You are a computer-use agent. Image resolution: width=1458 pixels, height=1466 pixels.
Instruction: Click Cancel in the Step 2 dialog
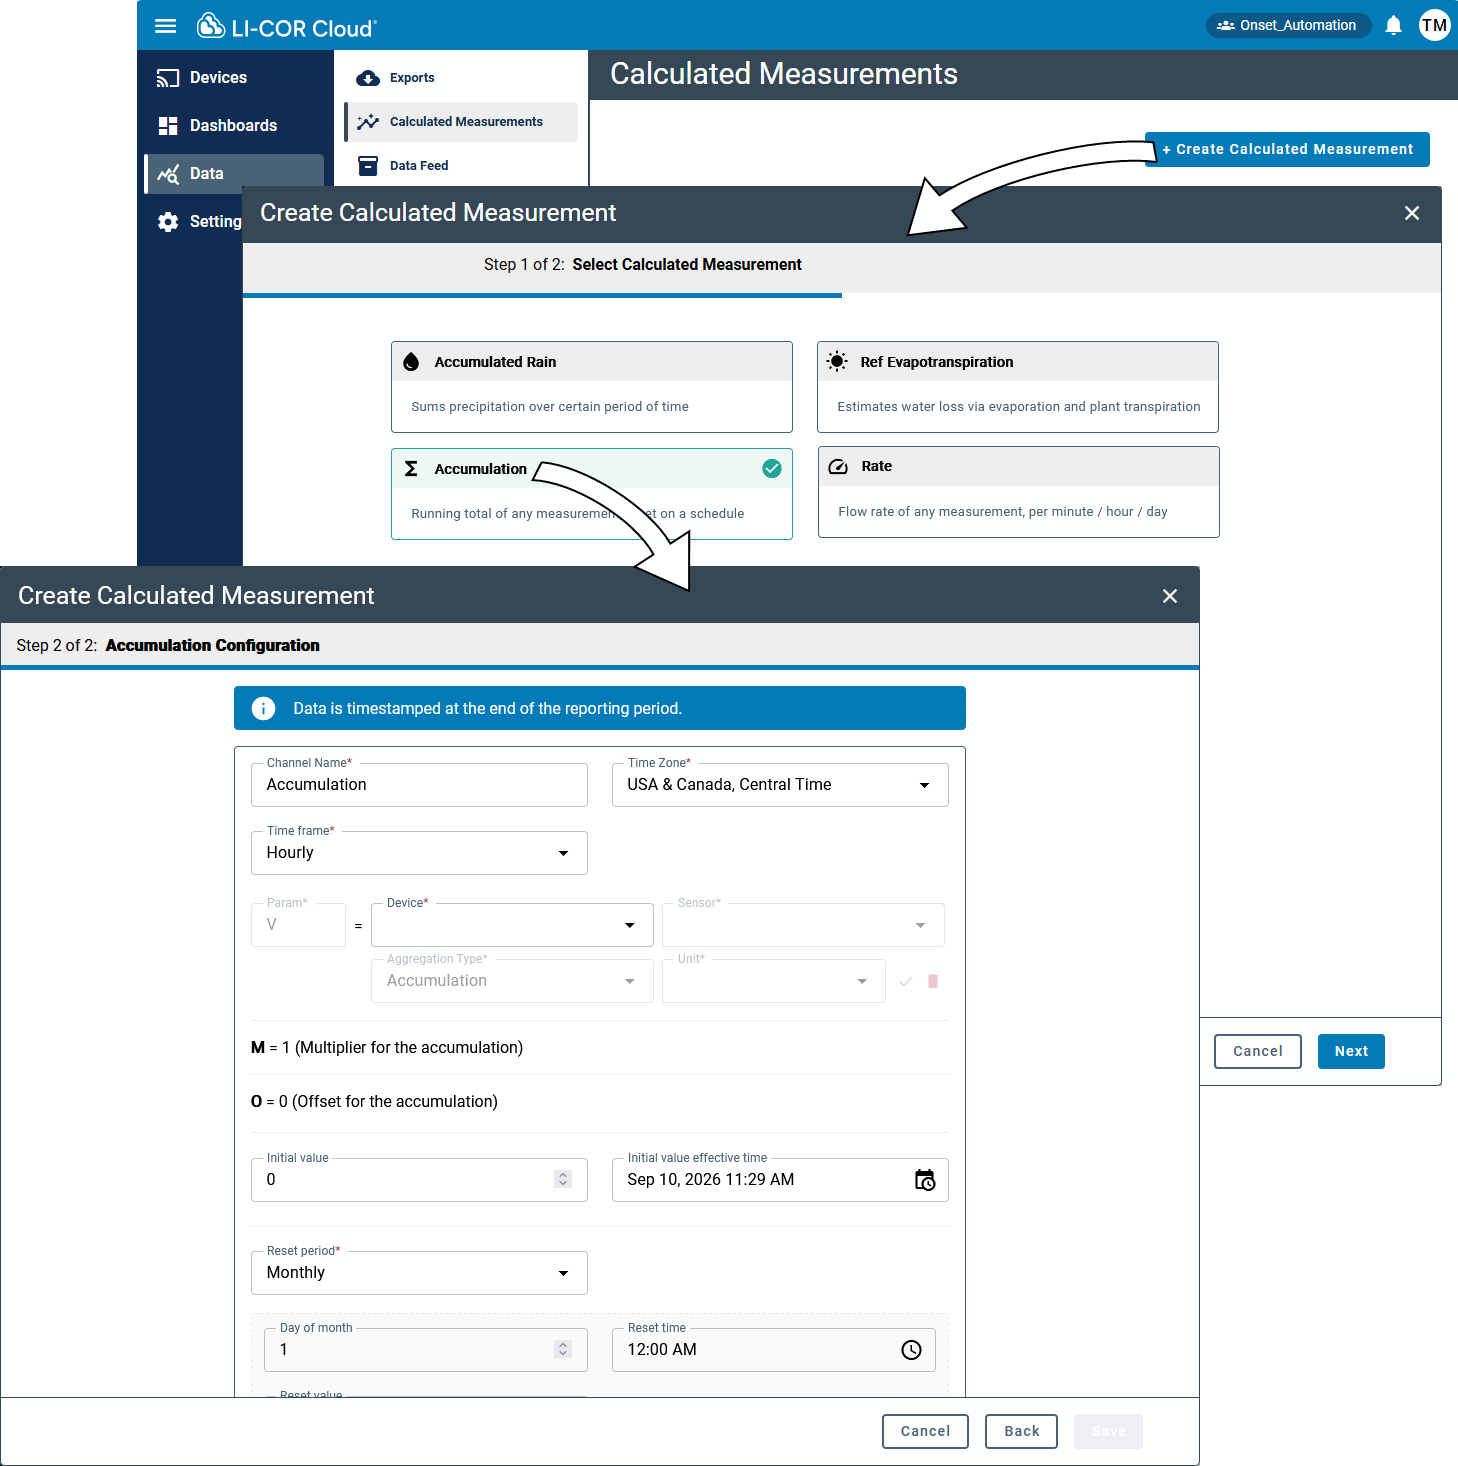coord(925,1431)
